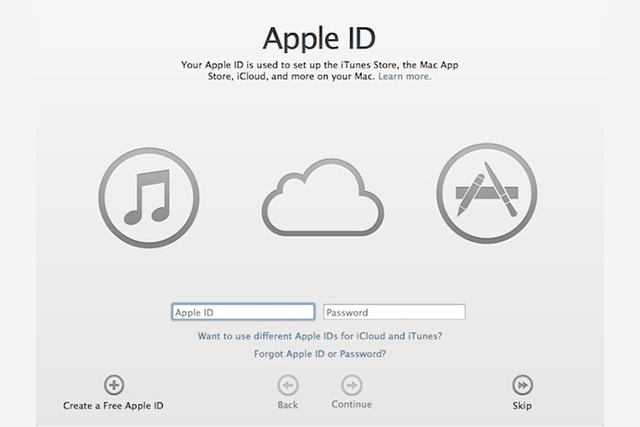Open 'Forgot Apple ID or Password?' link

point(320,354)
